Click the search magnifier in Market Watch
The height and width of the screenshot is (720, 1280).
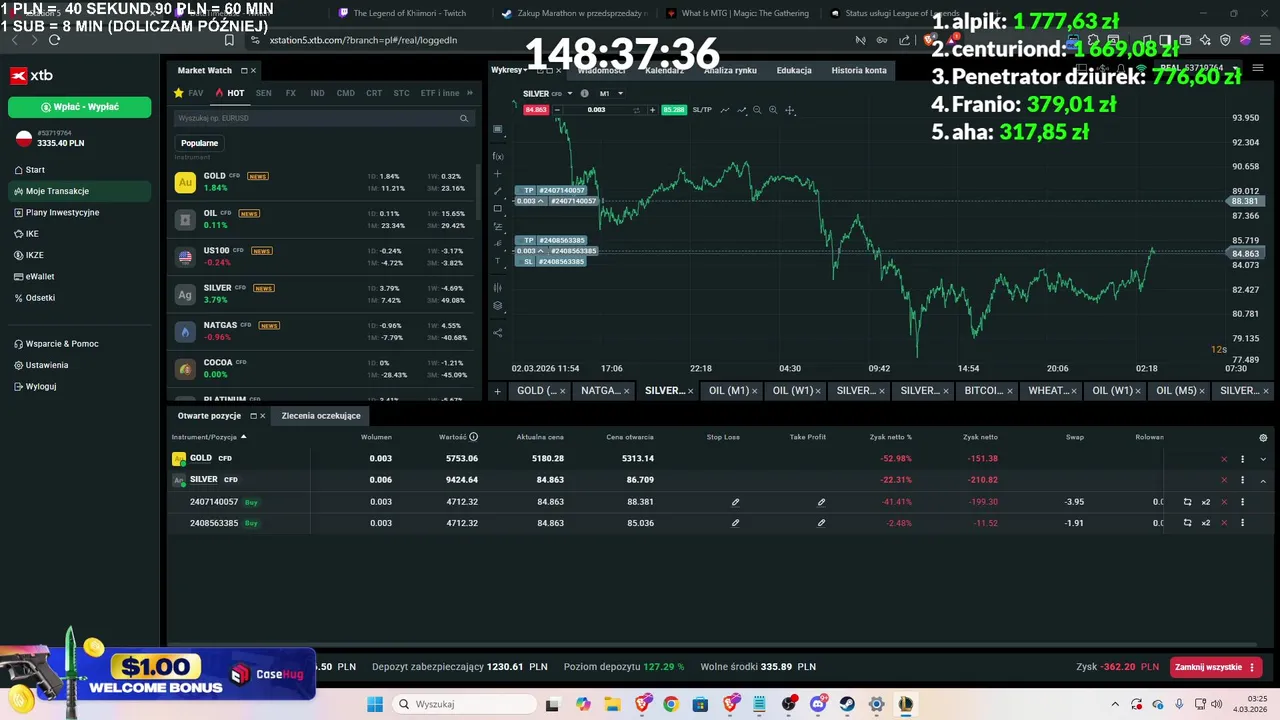tap(464, 118)
